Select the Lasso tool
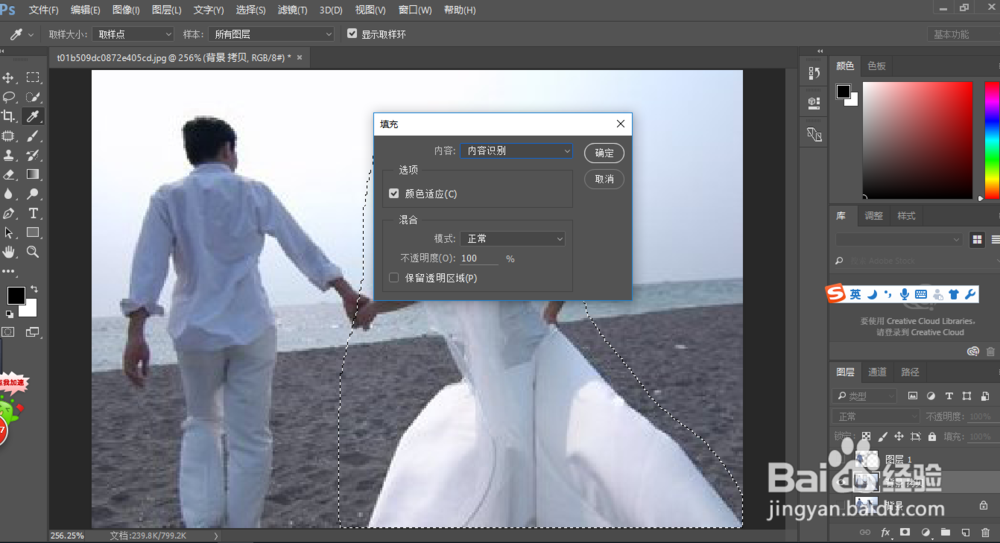Viewport: 1000px width, 543px height. [x=8, y=97]
